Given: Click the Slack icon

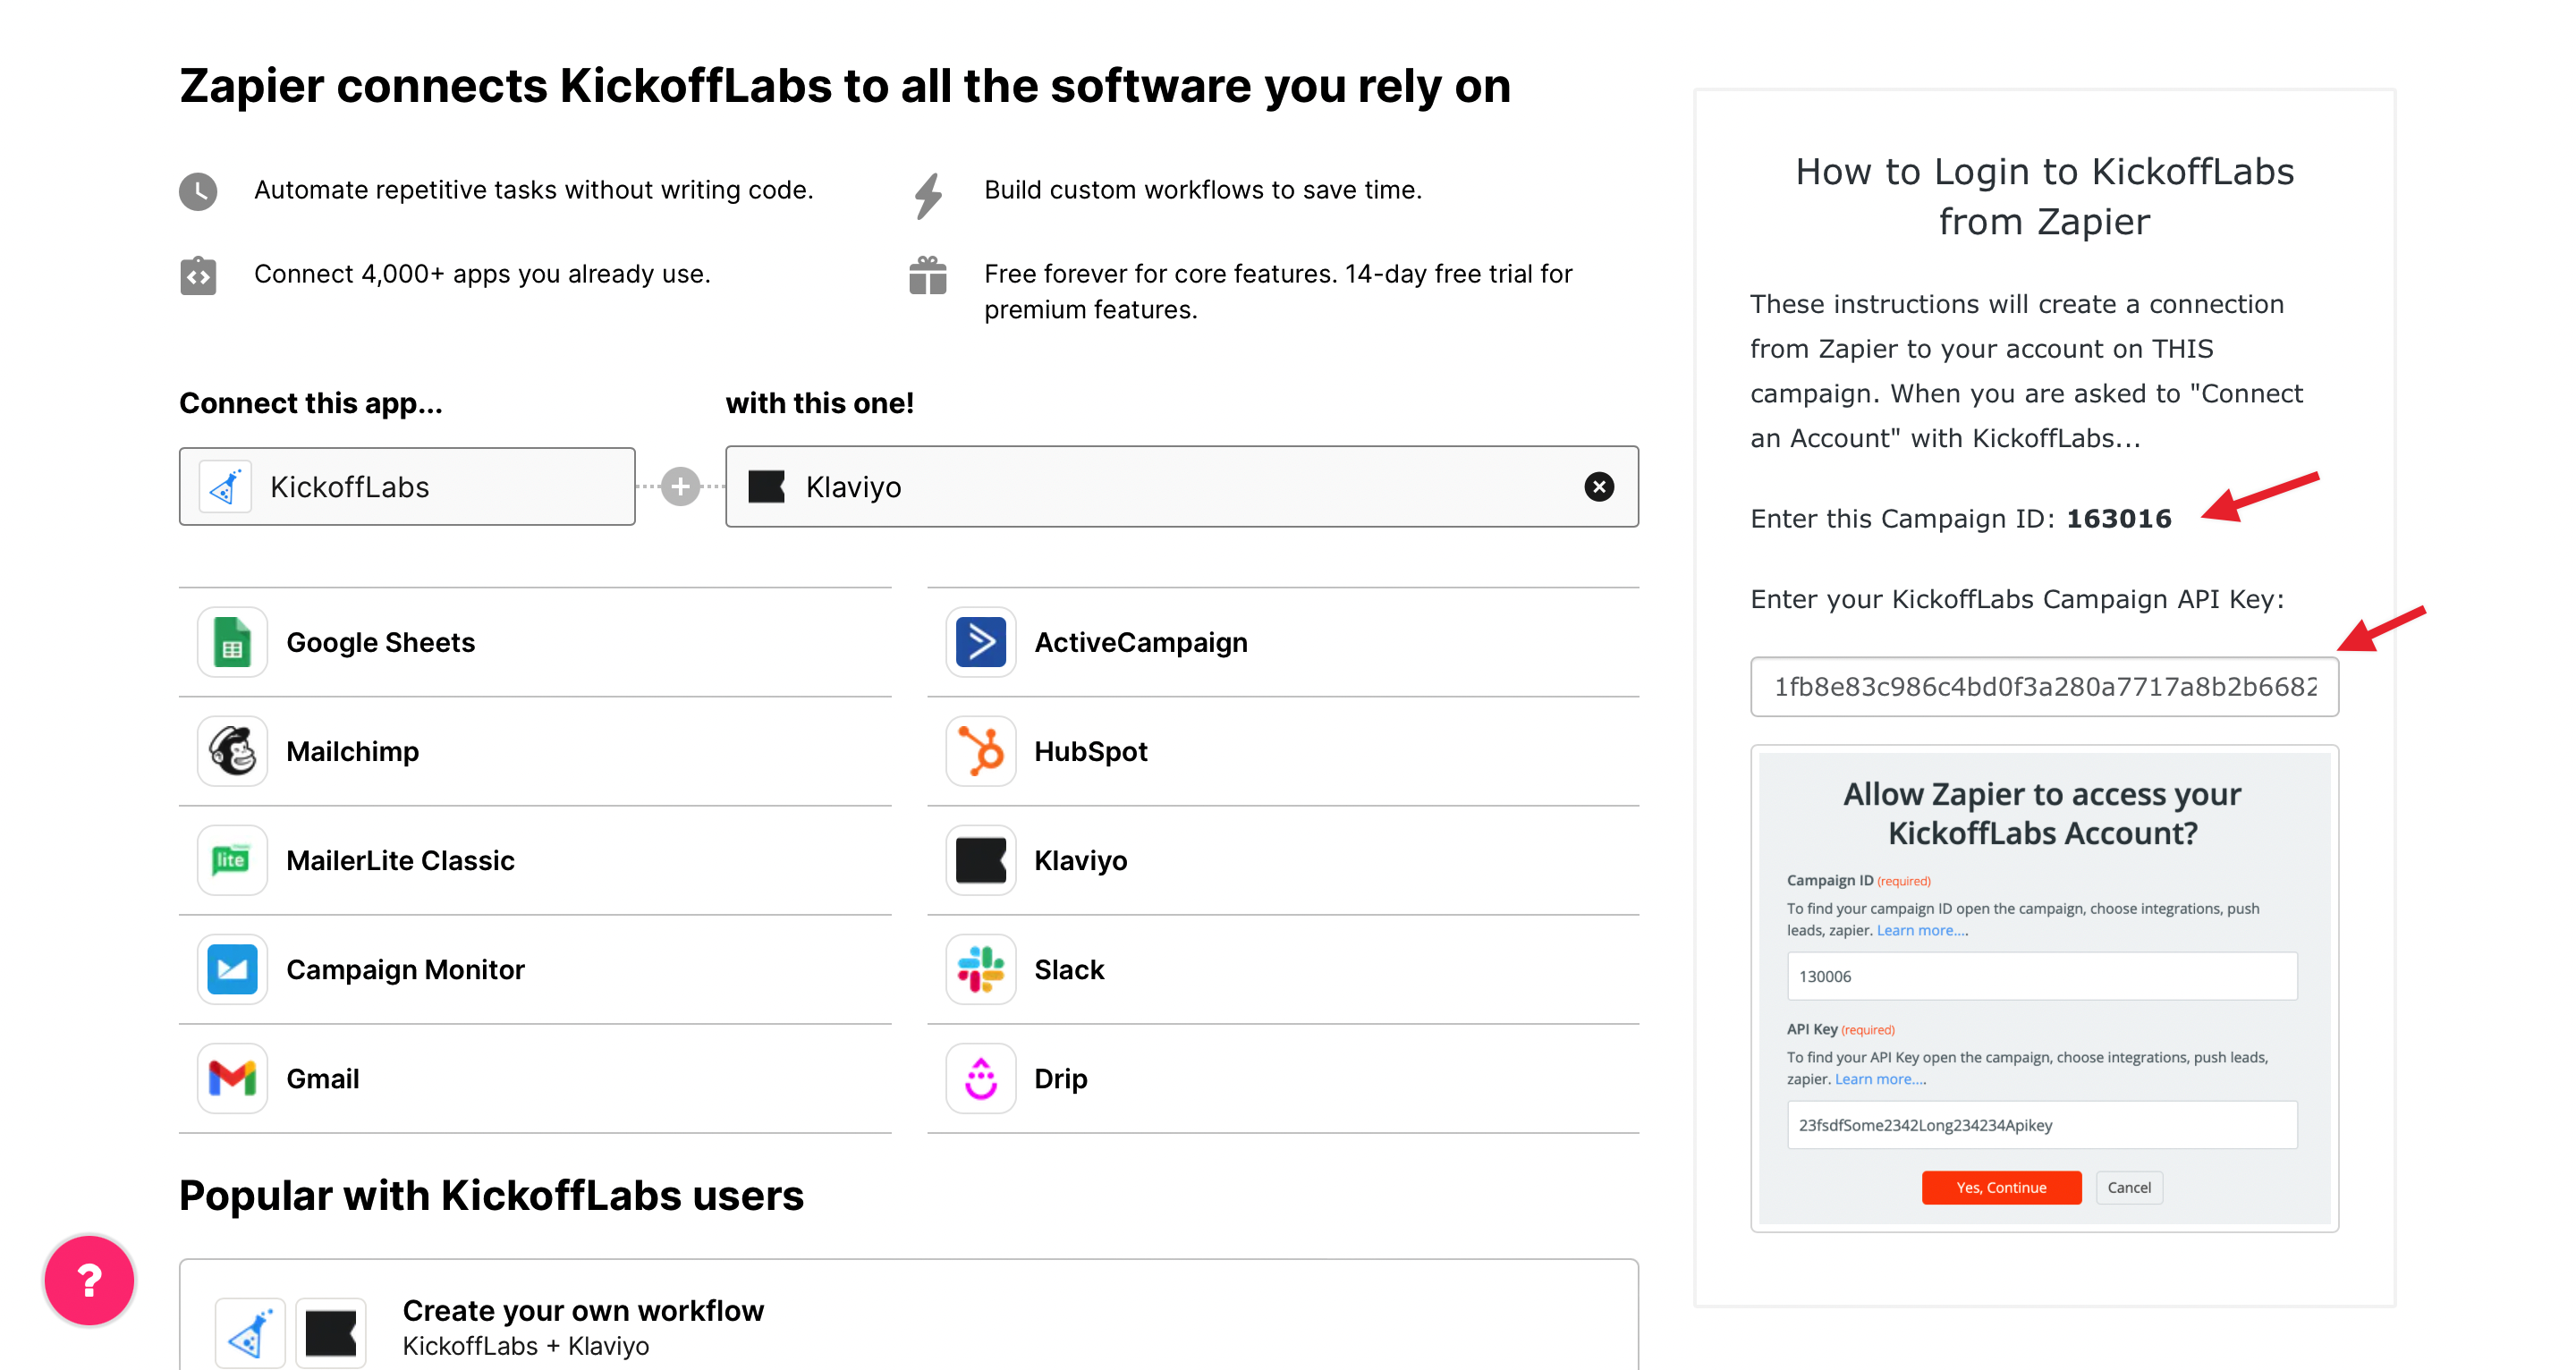Looking at the screenshot, I should coord(980,969).
